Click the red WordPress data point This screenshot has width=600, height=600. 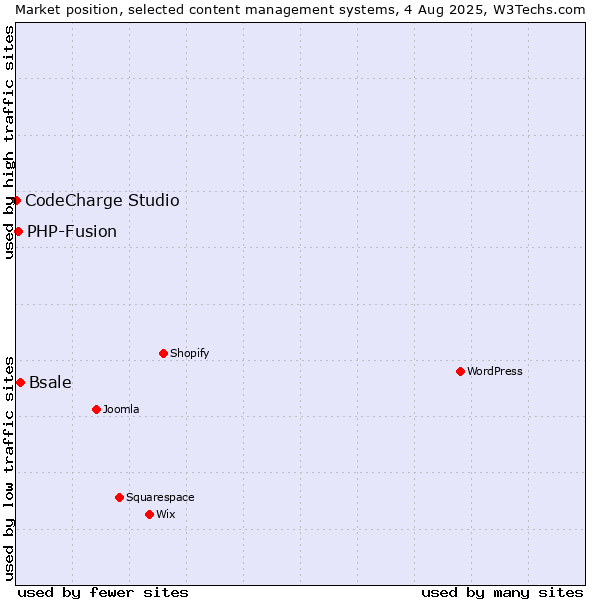tap(460, 372)
